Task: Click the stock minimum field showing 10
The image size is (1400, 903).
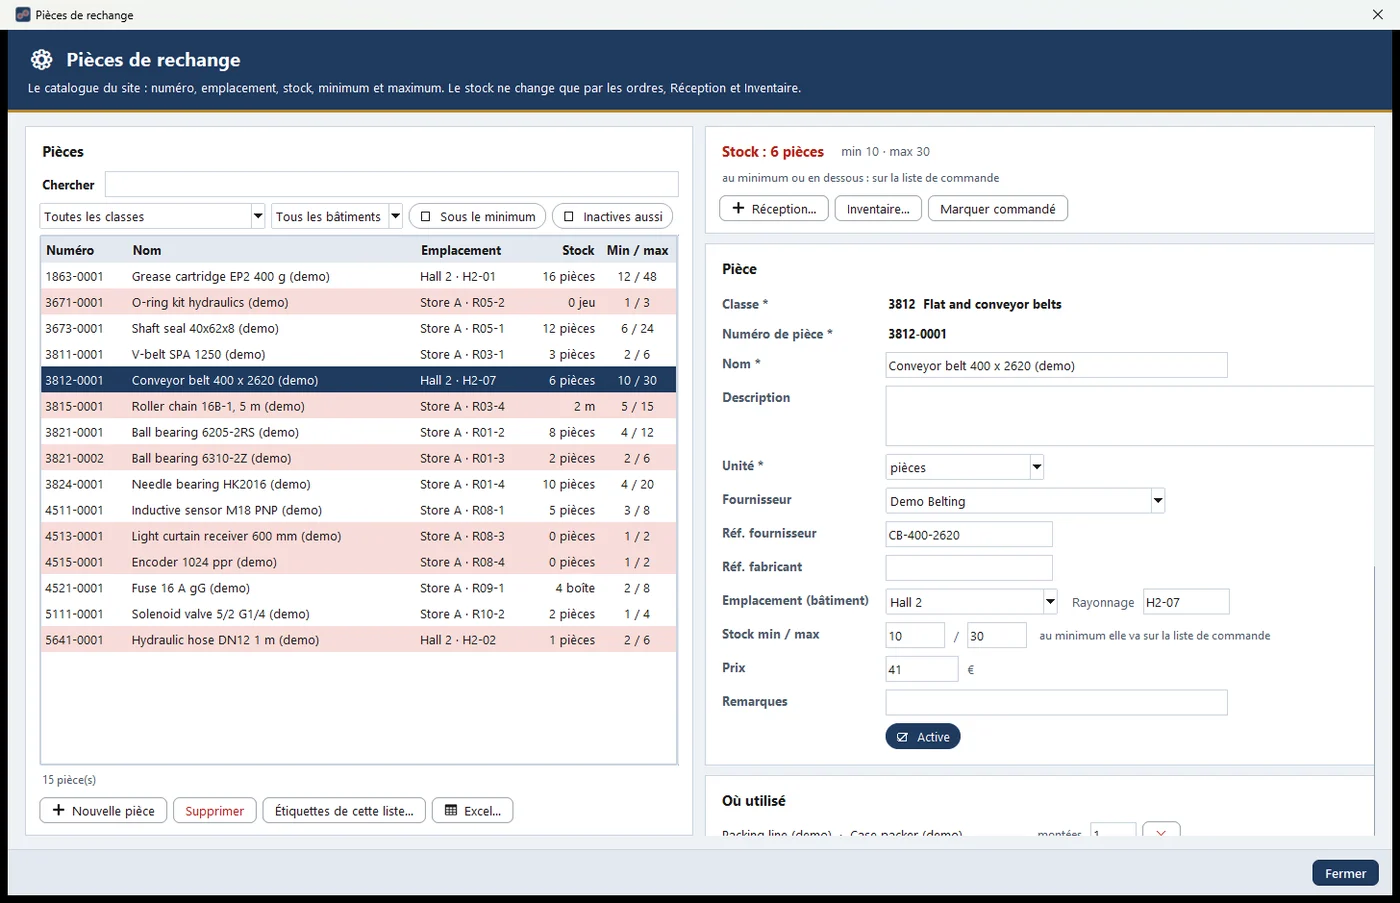Action: (x=915, y=635)
